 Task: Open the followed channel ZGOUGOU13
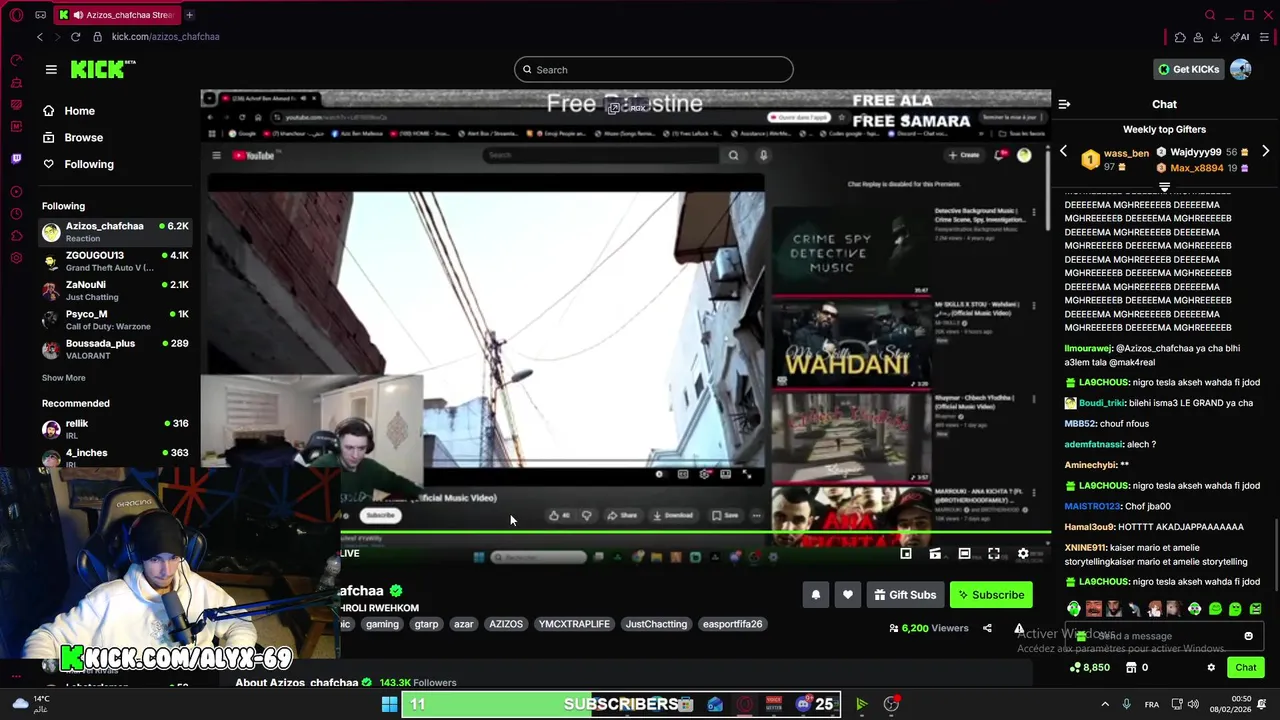pyautogui.click(x=115, y=261)
